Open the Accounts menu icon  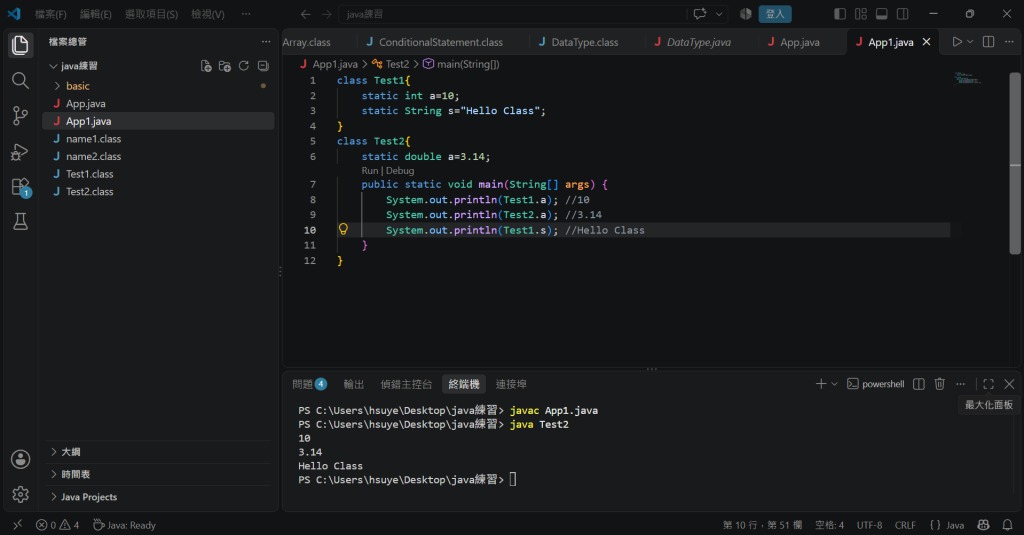pyautogui.click(x=20, y=459)
